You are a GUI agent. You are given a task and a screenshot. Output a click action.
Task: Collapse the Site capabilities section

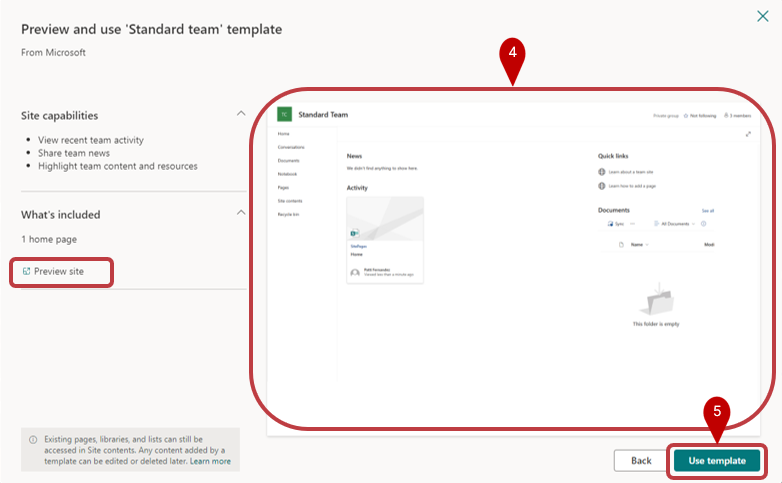point(240,114)
